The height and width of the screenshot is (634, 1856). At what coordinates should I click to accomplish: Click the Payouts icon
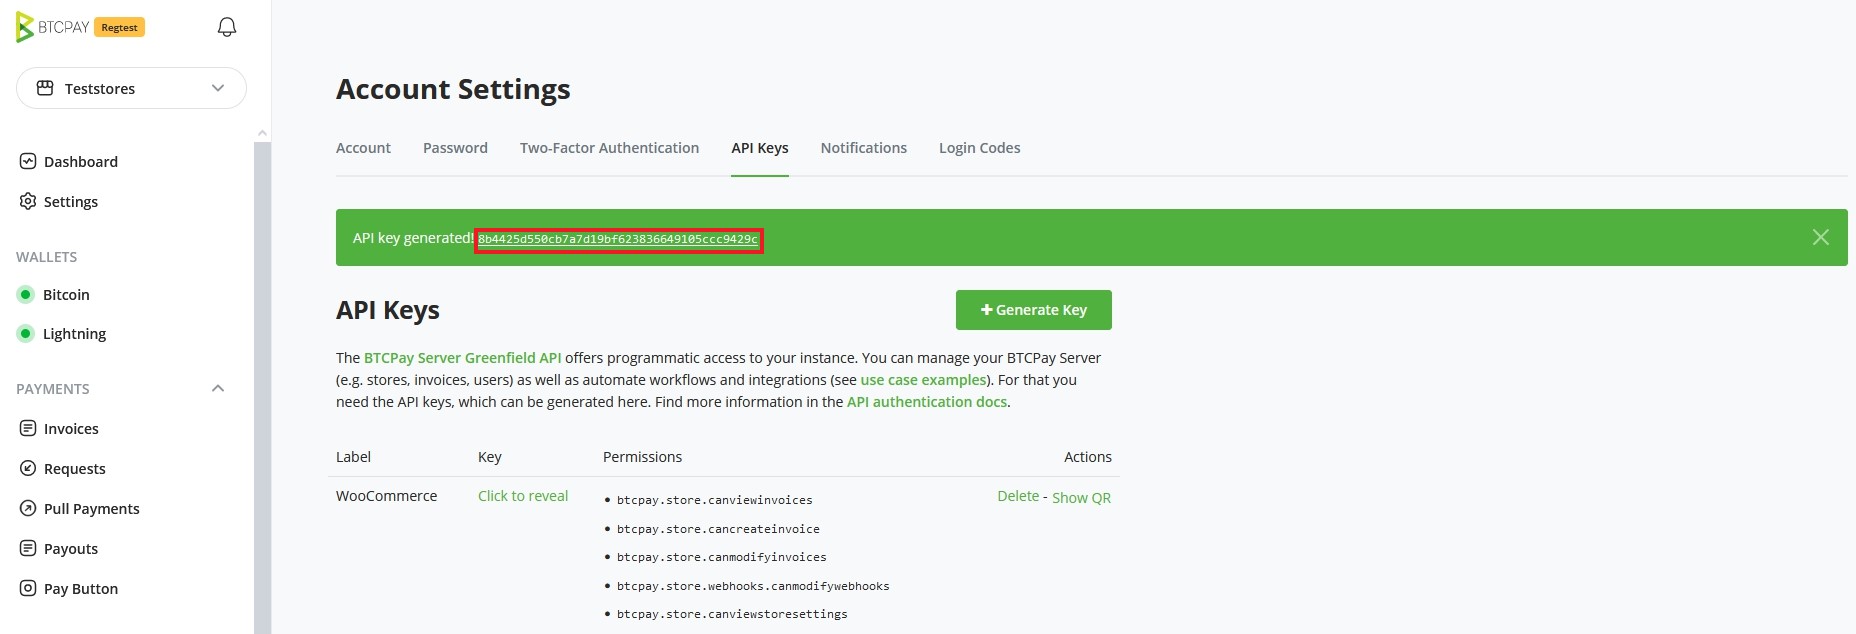[x=28, y=548]
